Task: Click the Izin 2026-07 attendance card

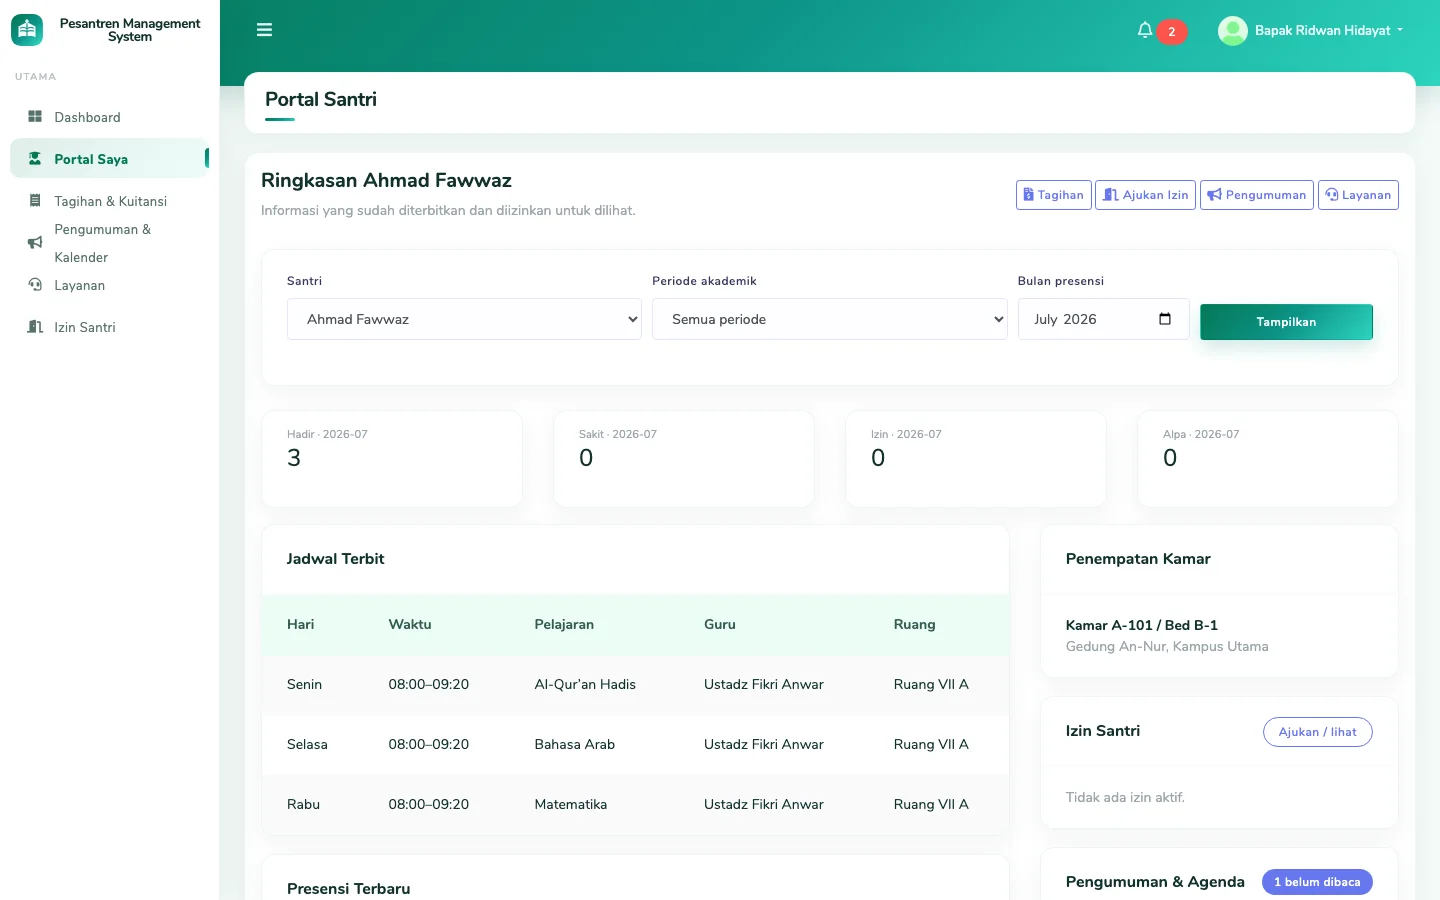Action: (976, 459)
